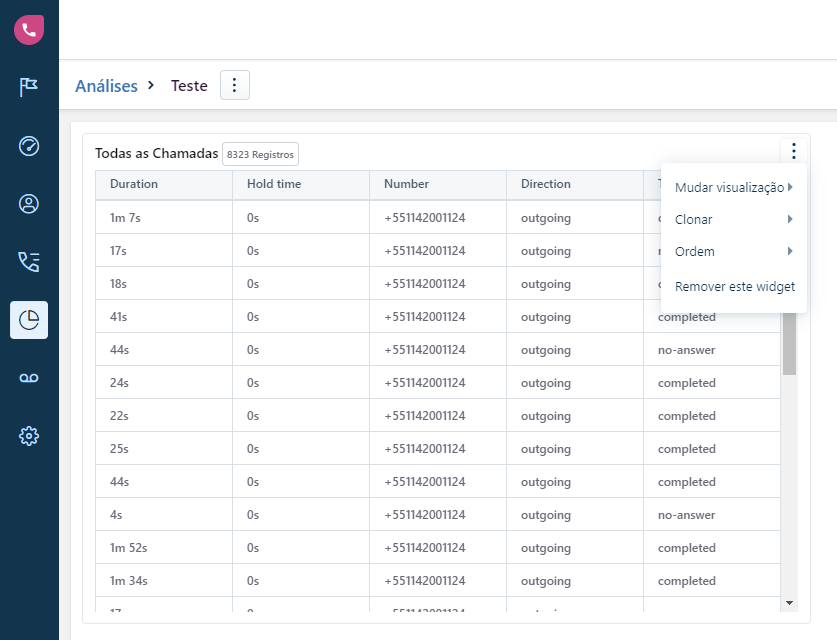
Task: Expand the Clonar submenu
Action: point(733,219)
